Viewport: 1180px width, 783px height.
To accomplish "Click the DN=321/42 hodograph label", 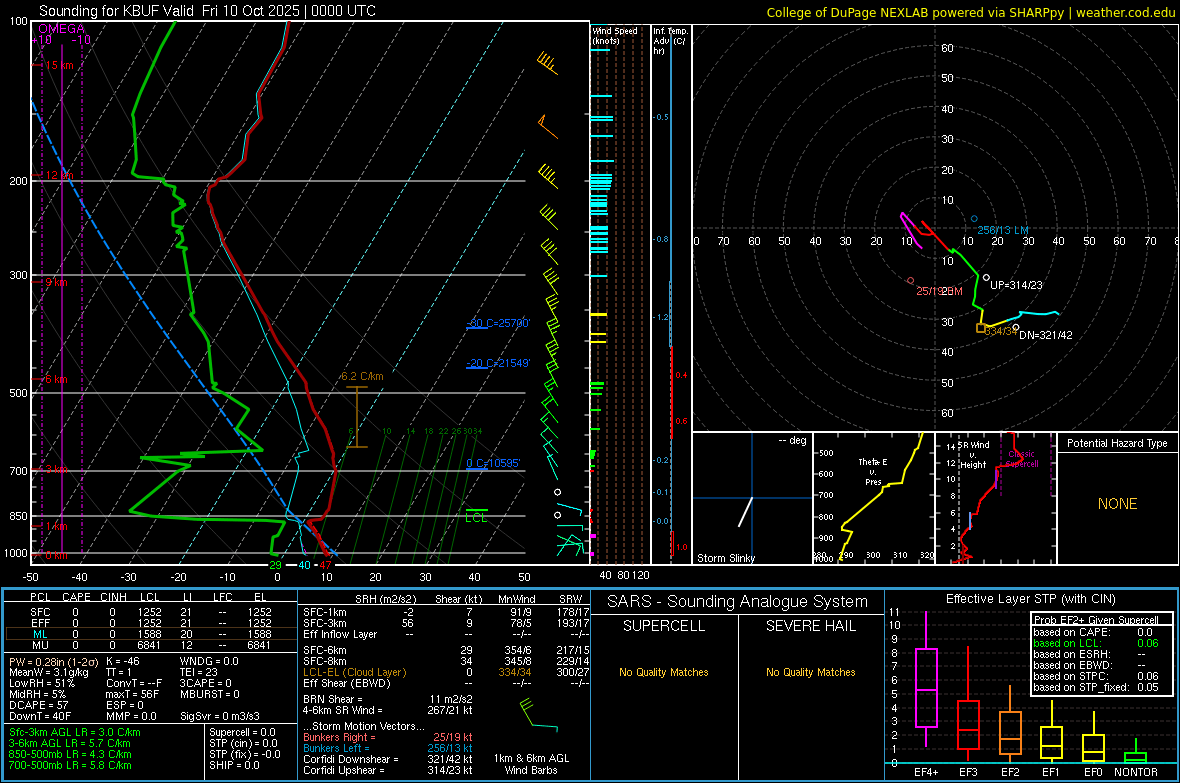I will pyautogui.click(x=1046, y=335).
